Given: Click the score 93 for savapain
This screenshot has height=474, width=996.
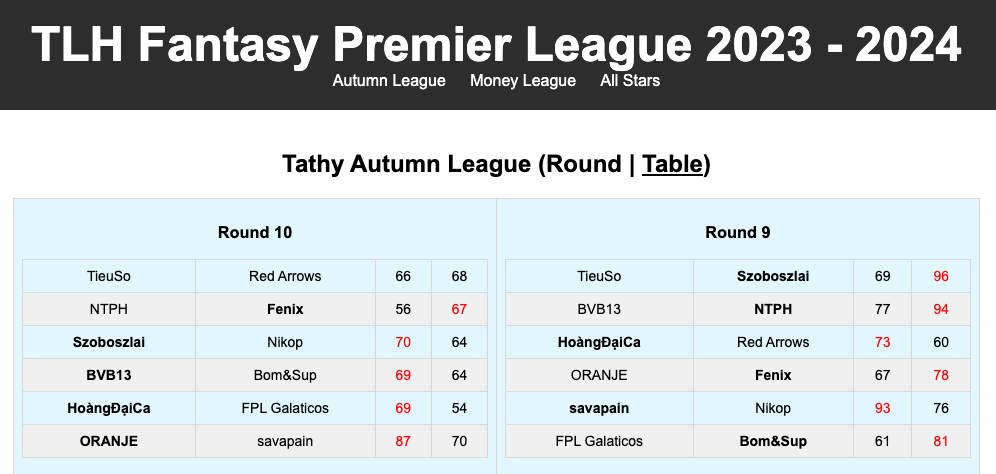Looking at the screenshot, I should pos(882,408).
